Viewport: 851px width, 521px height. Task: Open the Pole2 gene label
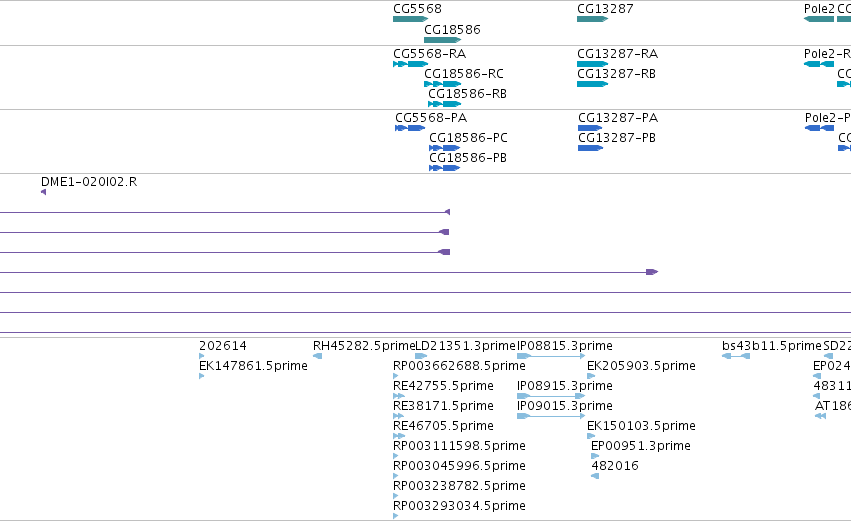pos(819,9)
